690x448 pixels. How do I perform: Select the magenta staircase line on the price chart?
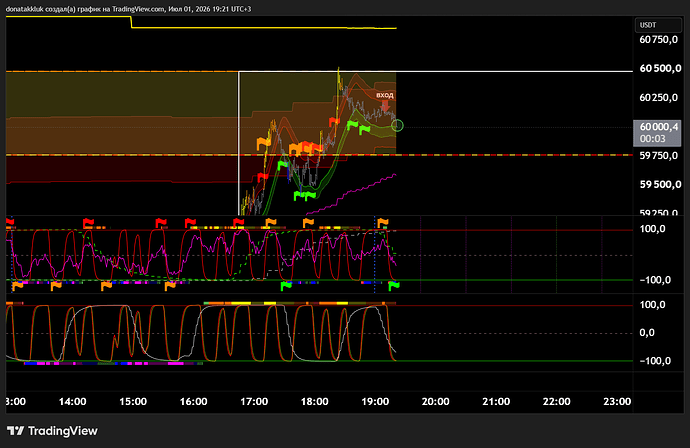tap(352, 194)
